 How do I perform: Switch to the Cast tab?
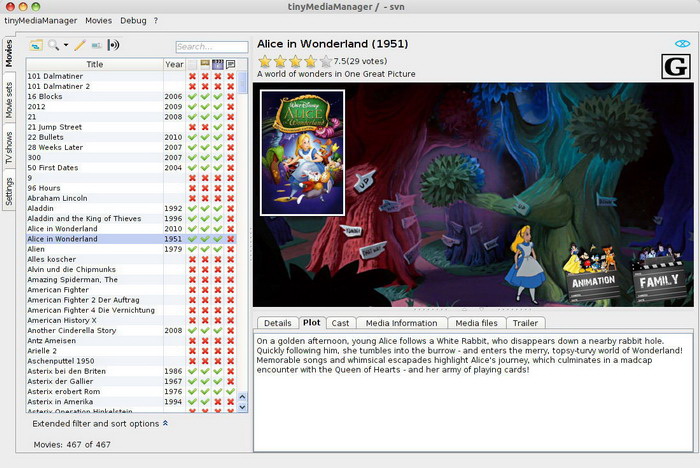pyautogui.click(x=340, y=323)
